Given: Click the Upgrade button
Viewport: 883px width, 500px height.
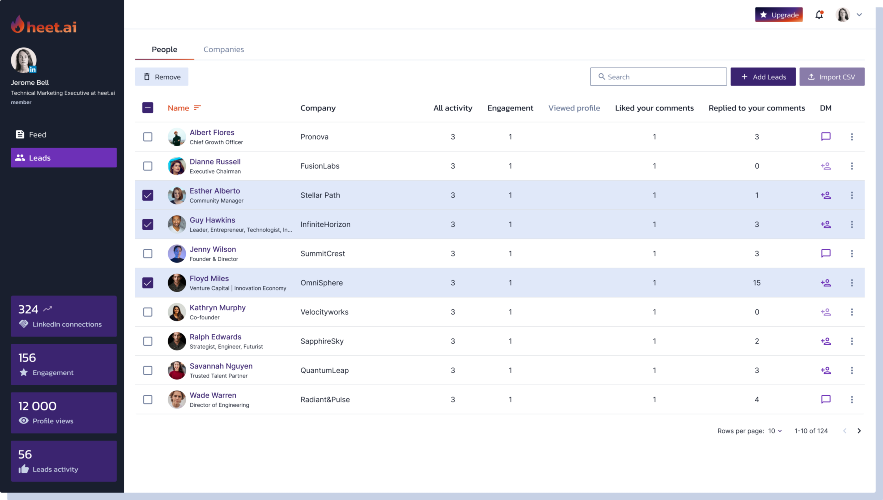Looking at the screenshot, I should [x=779, y=15].
